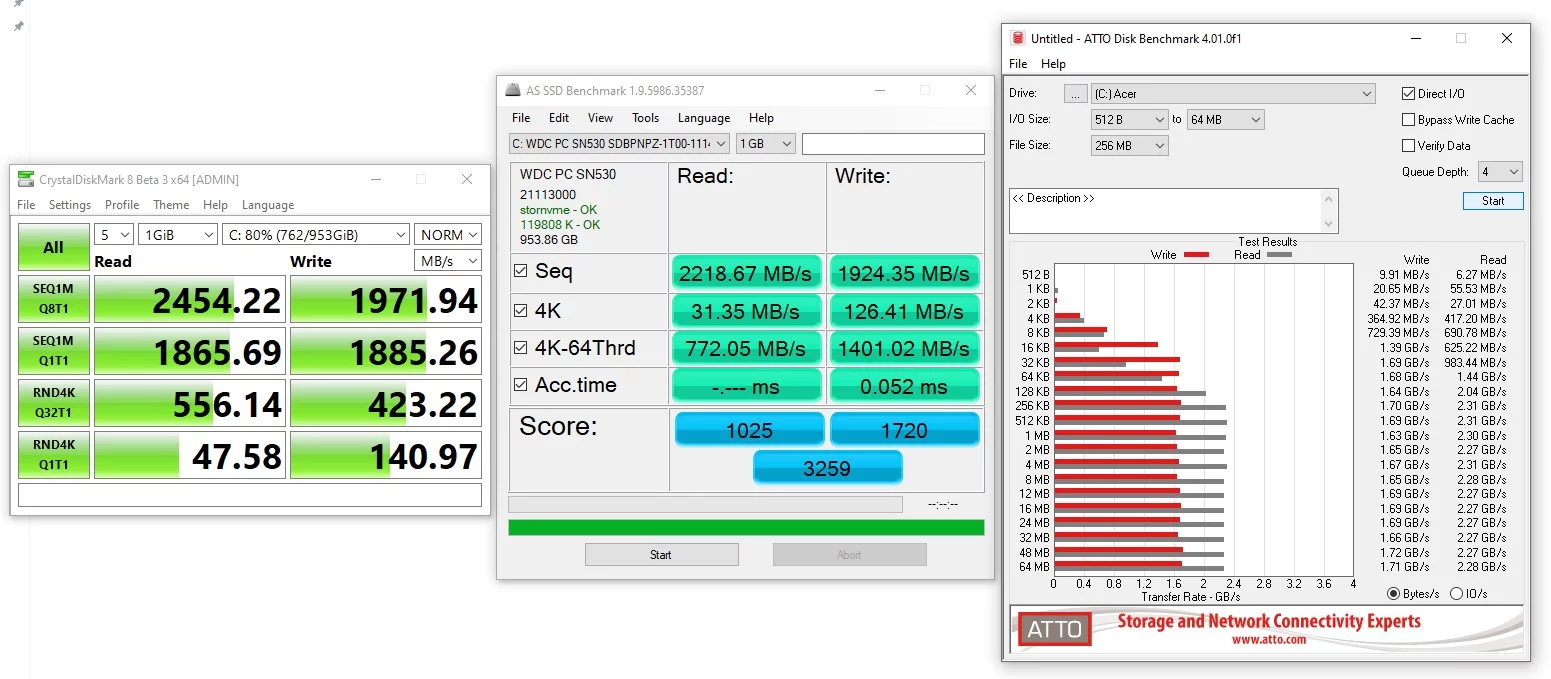Enable the Verify Data checkbox
The width and height of the screenshot is (1551, 679).
(1408, 145)
